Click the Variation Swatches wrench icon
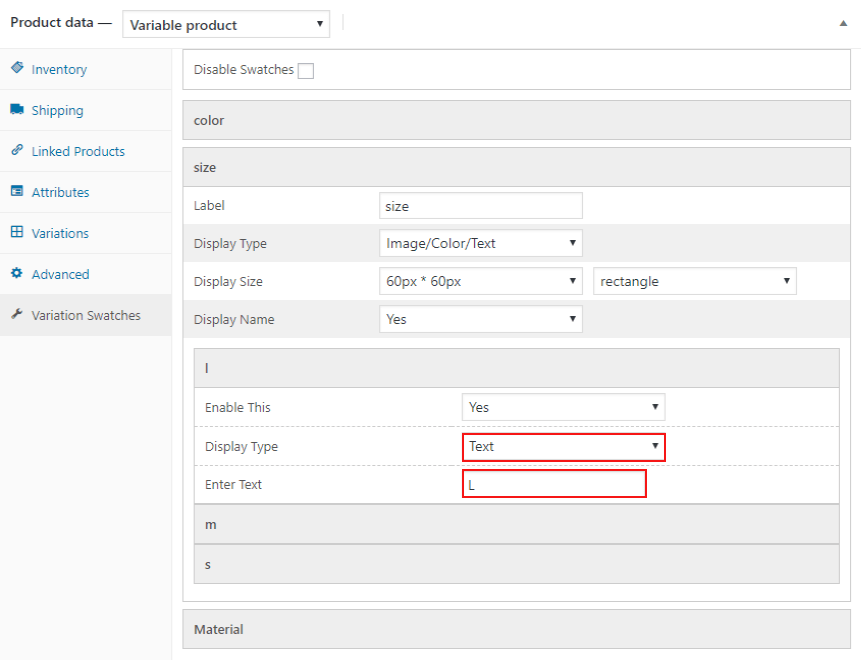Viewport: 861px width, 660px height. click(x=17, y=314)
